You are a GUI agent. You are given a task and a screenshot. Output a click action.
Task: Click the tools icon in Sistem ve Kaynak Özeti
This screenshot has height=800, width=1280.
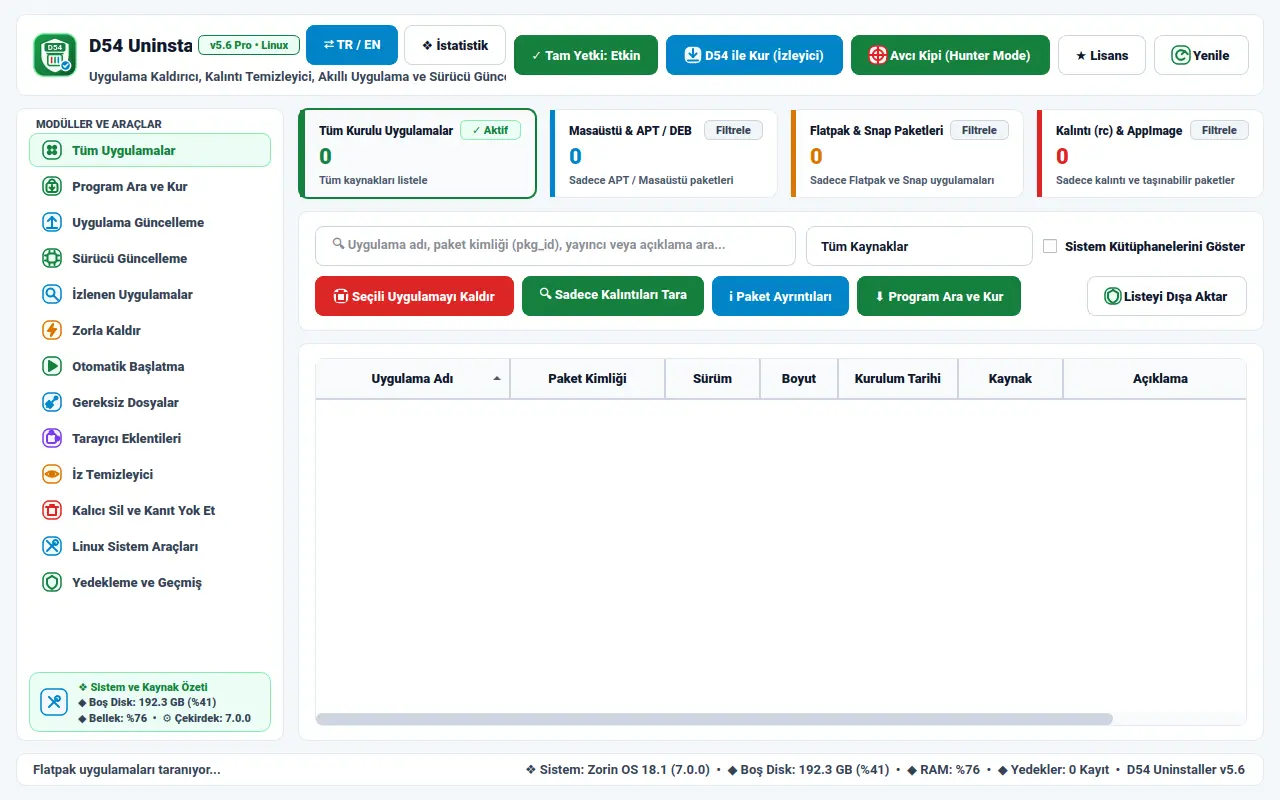pos(54,702)
